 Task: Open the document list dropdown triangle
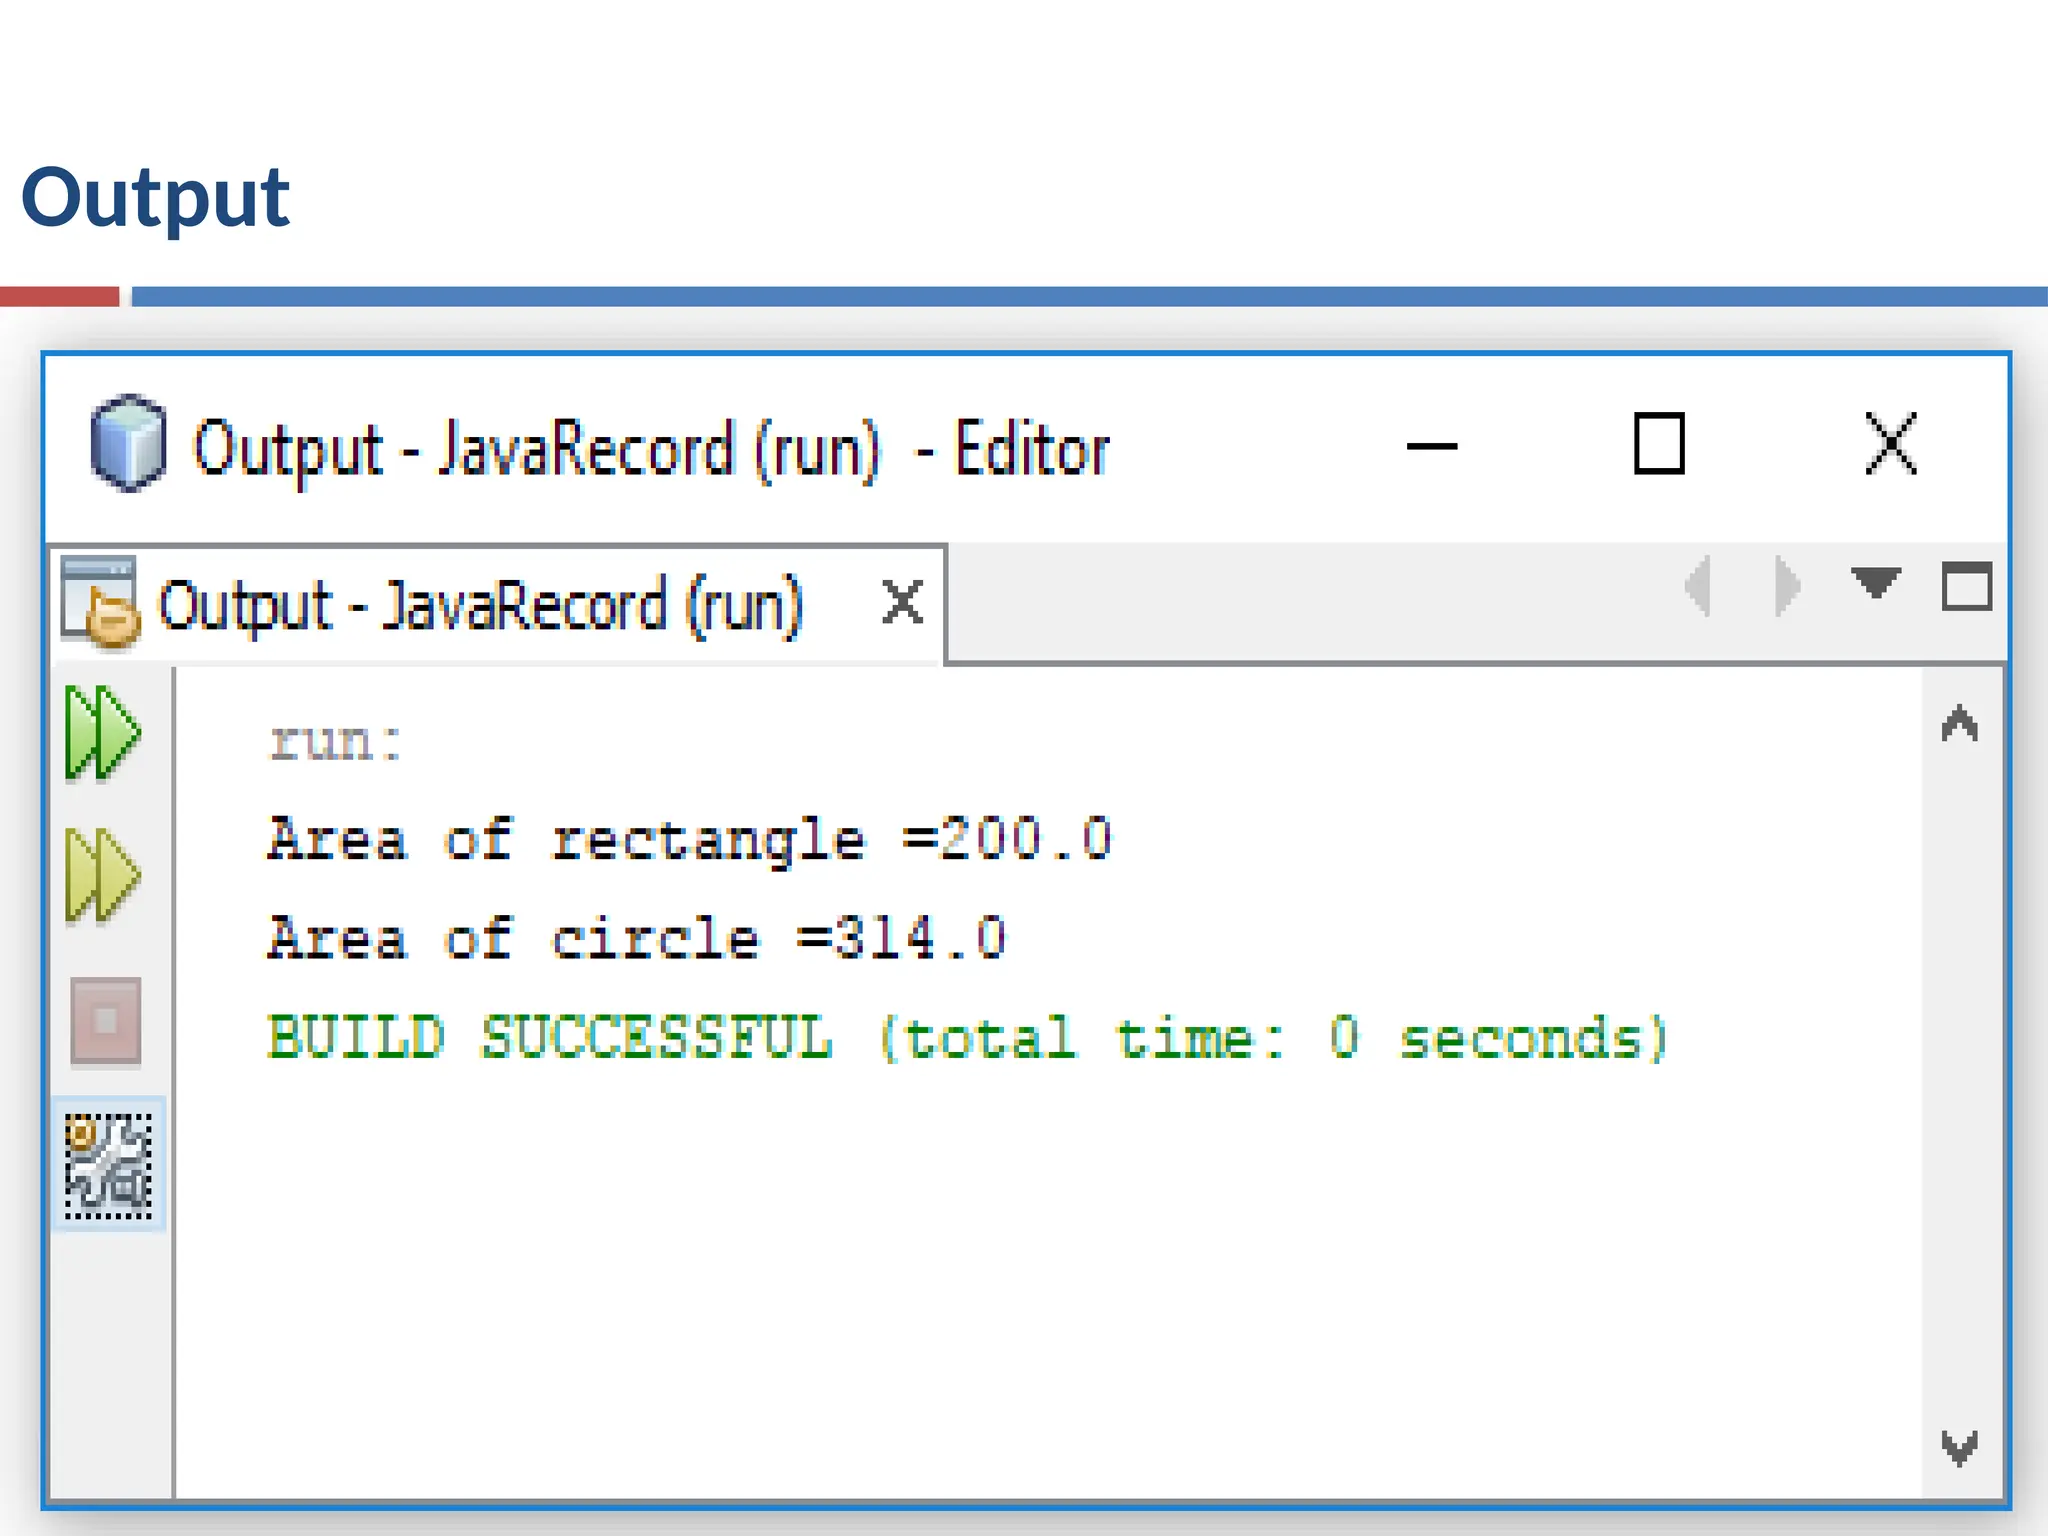click(1875, 583)
